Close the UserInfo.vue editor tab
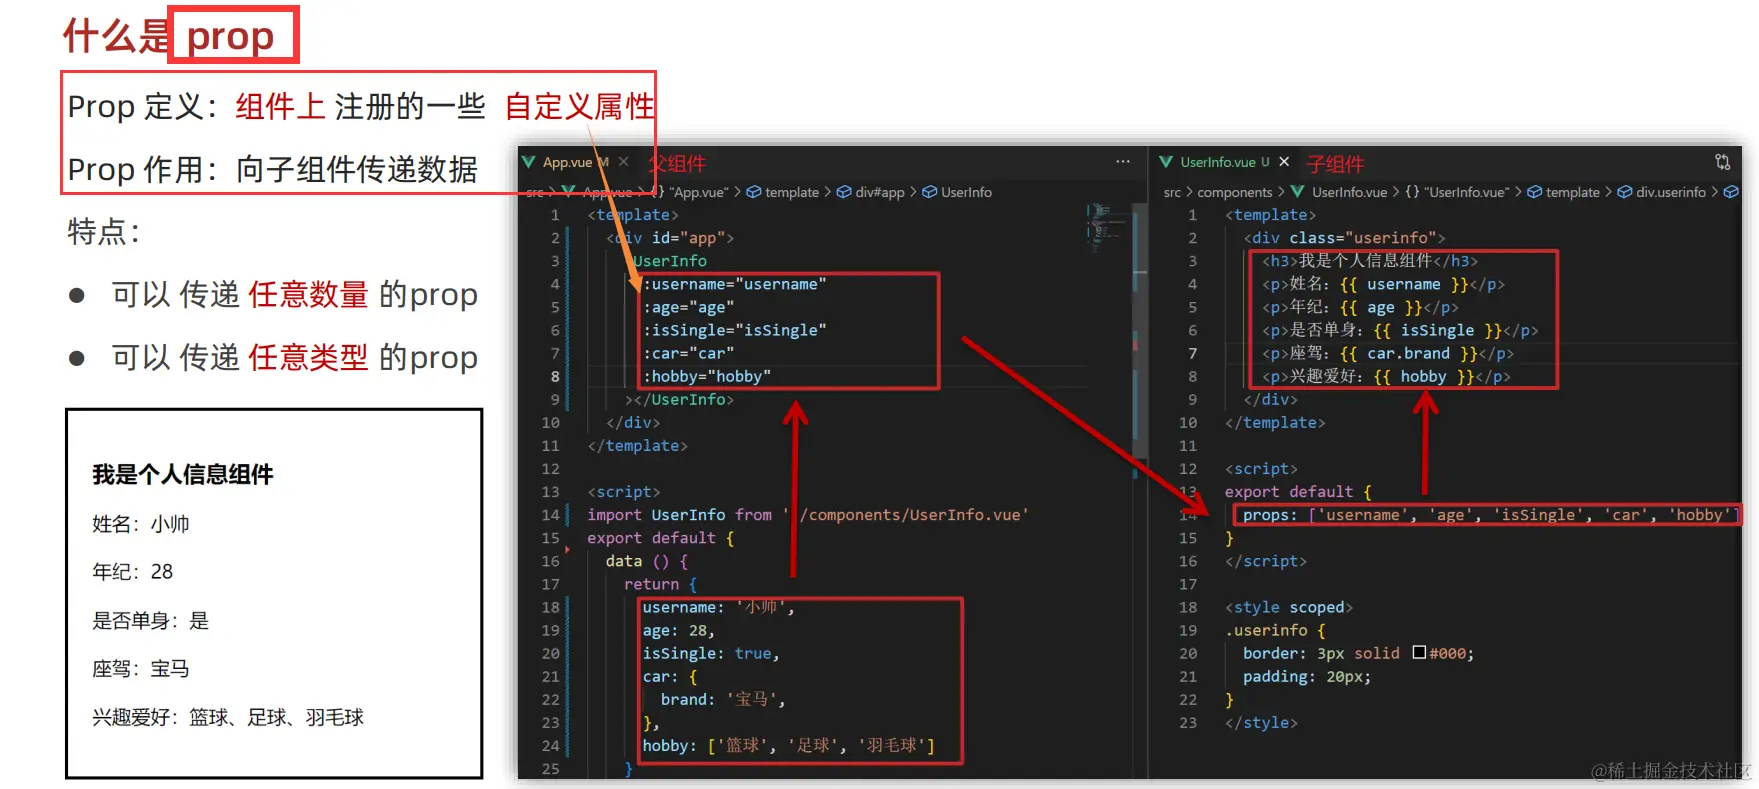Image resolution: width=1759 pixels, height=789 pixels. (x=1284, y=161)
